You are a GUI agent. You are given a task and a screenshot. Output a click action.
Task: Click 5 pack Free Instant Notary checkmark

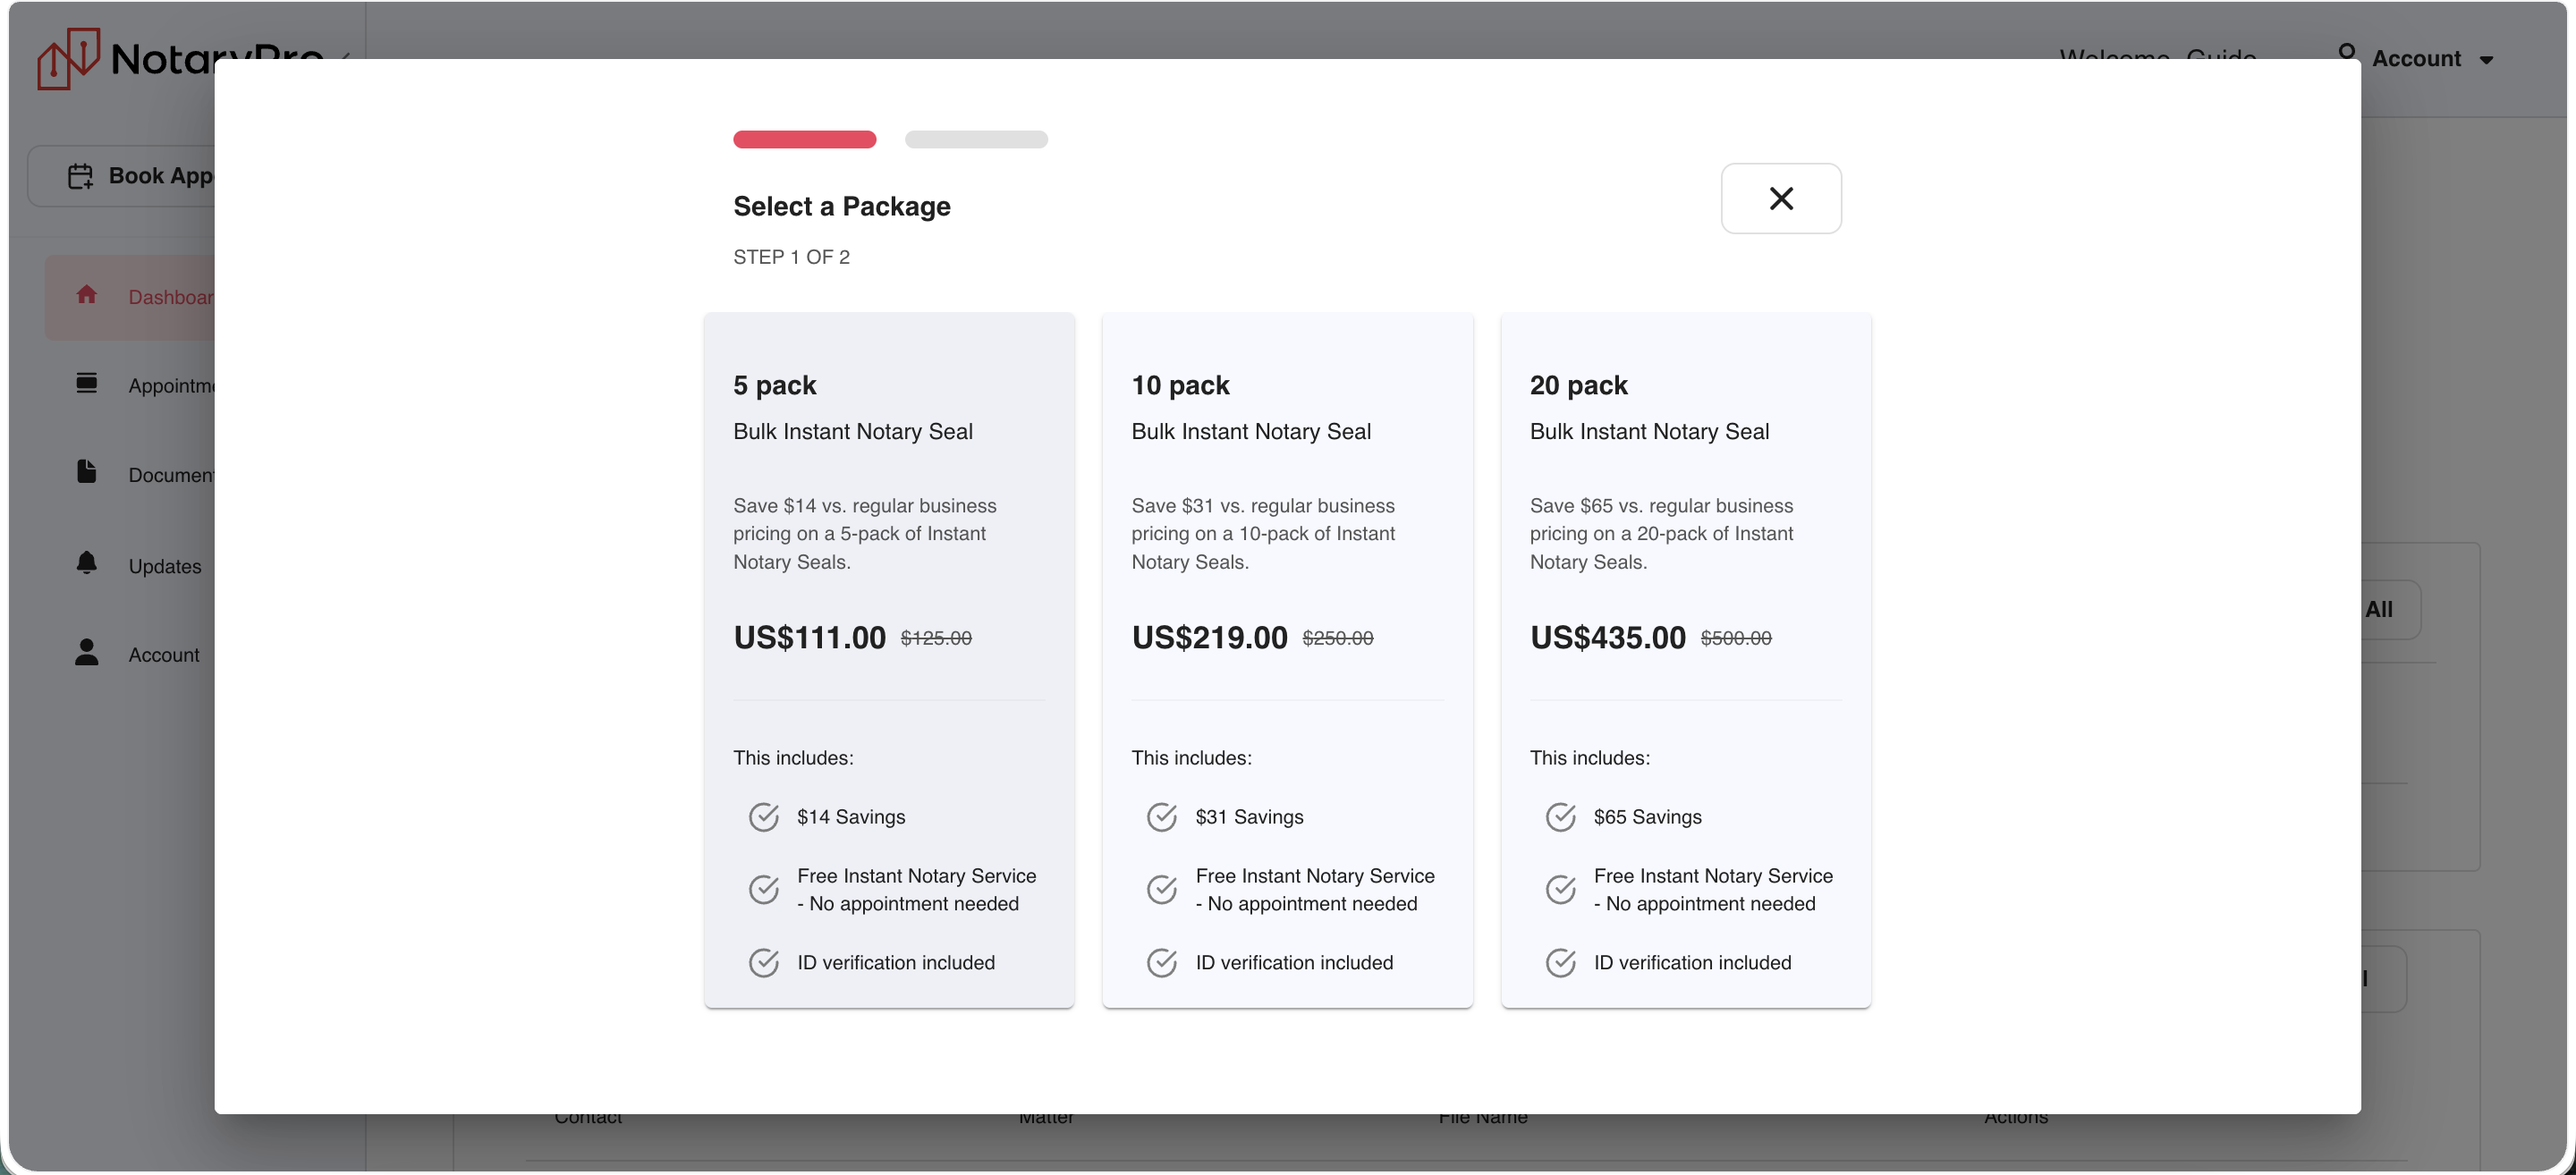point(764,889)
